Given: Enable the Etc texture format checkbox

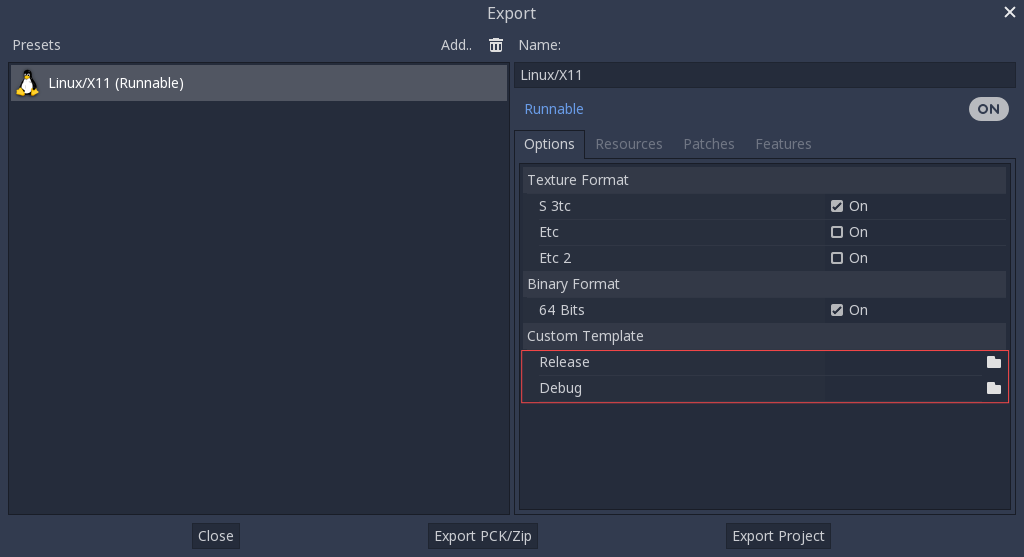Looking at the screenshot, I should pos(837,232).
